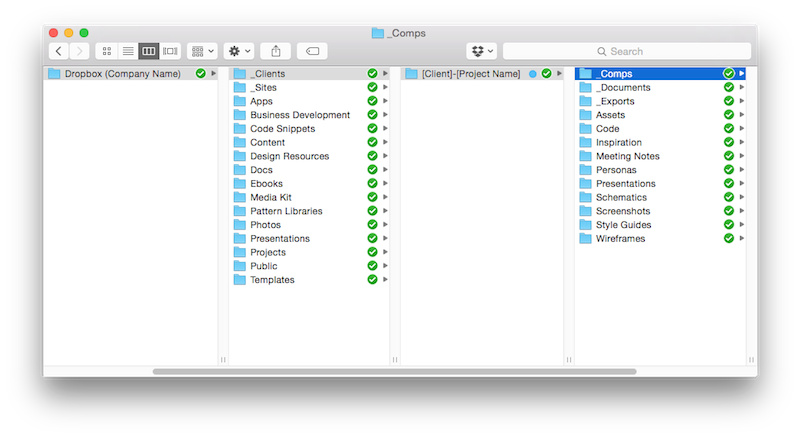Select the Design Resources folder

(289, 156)
